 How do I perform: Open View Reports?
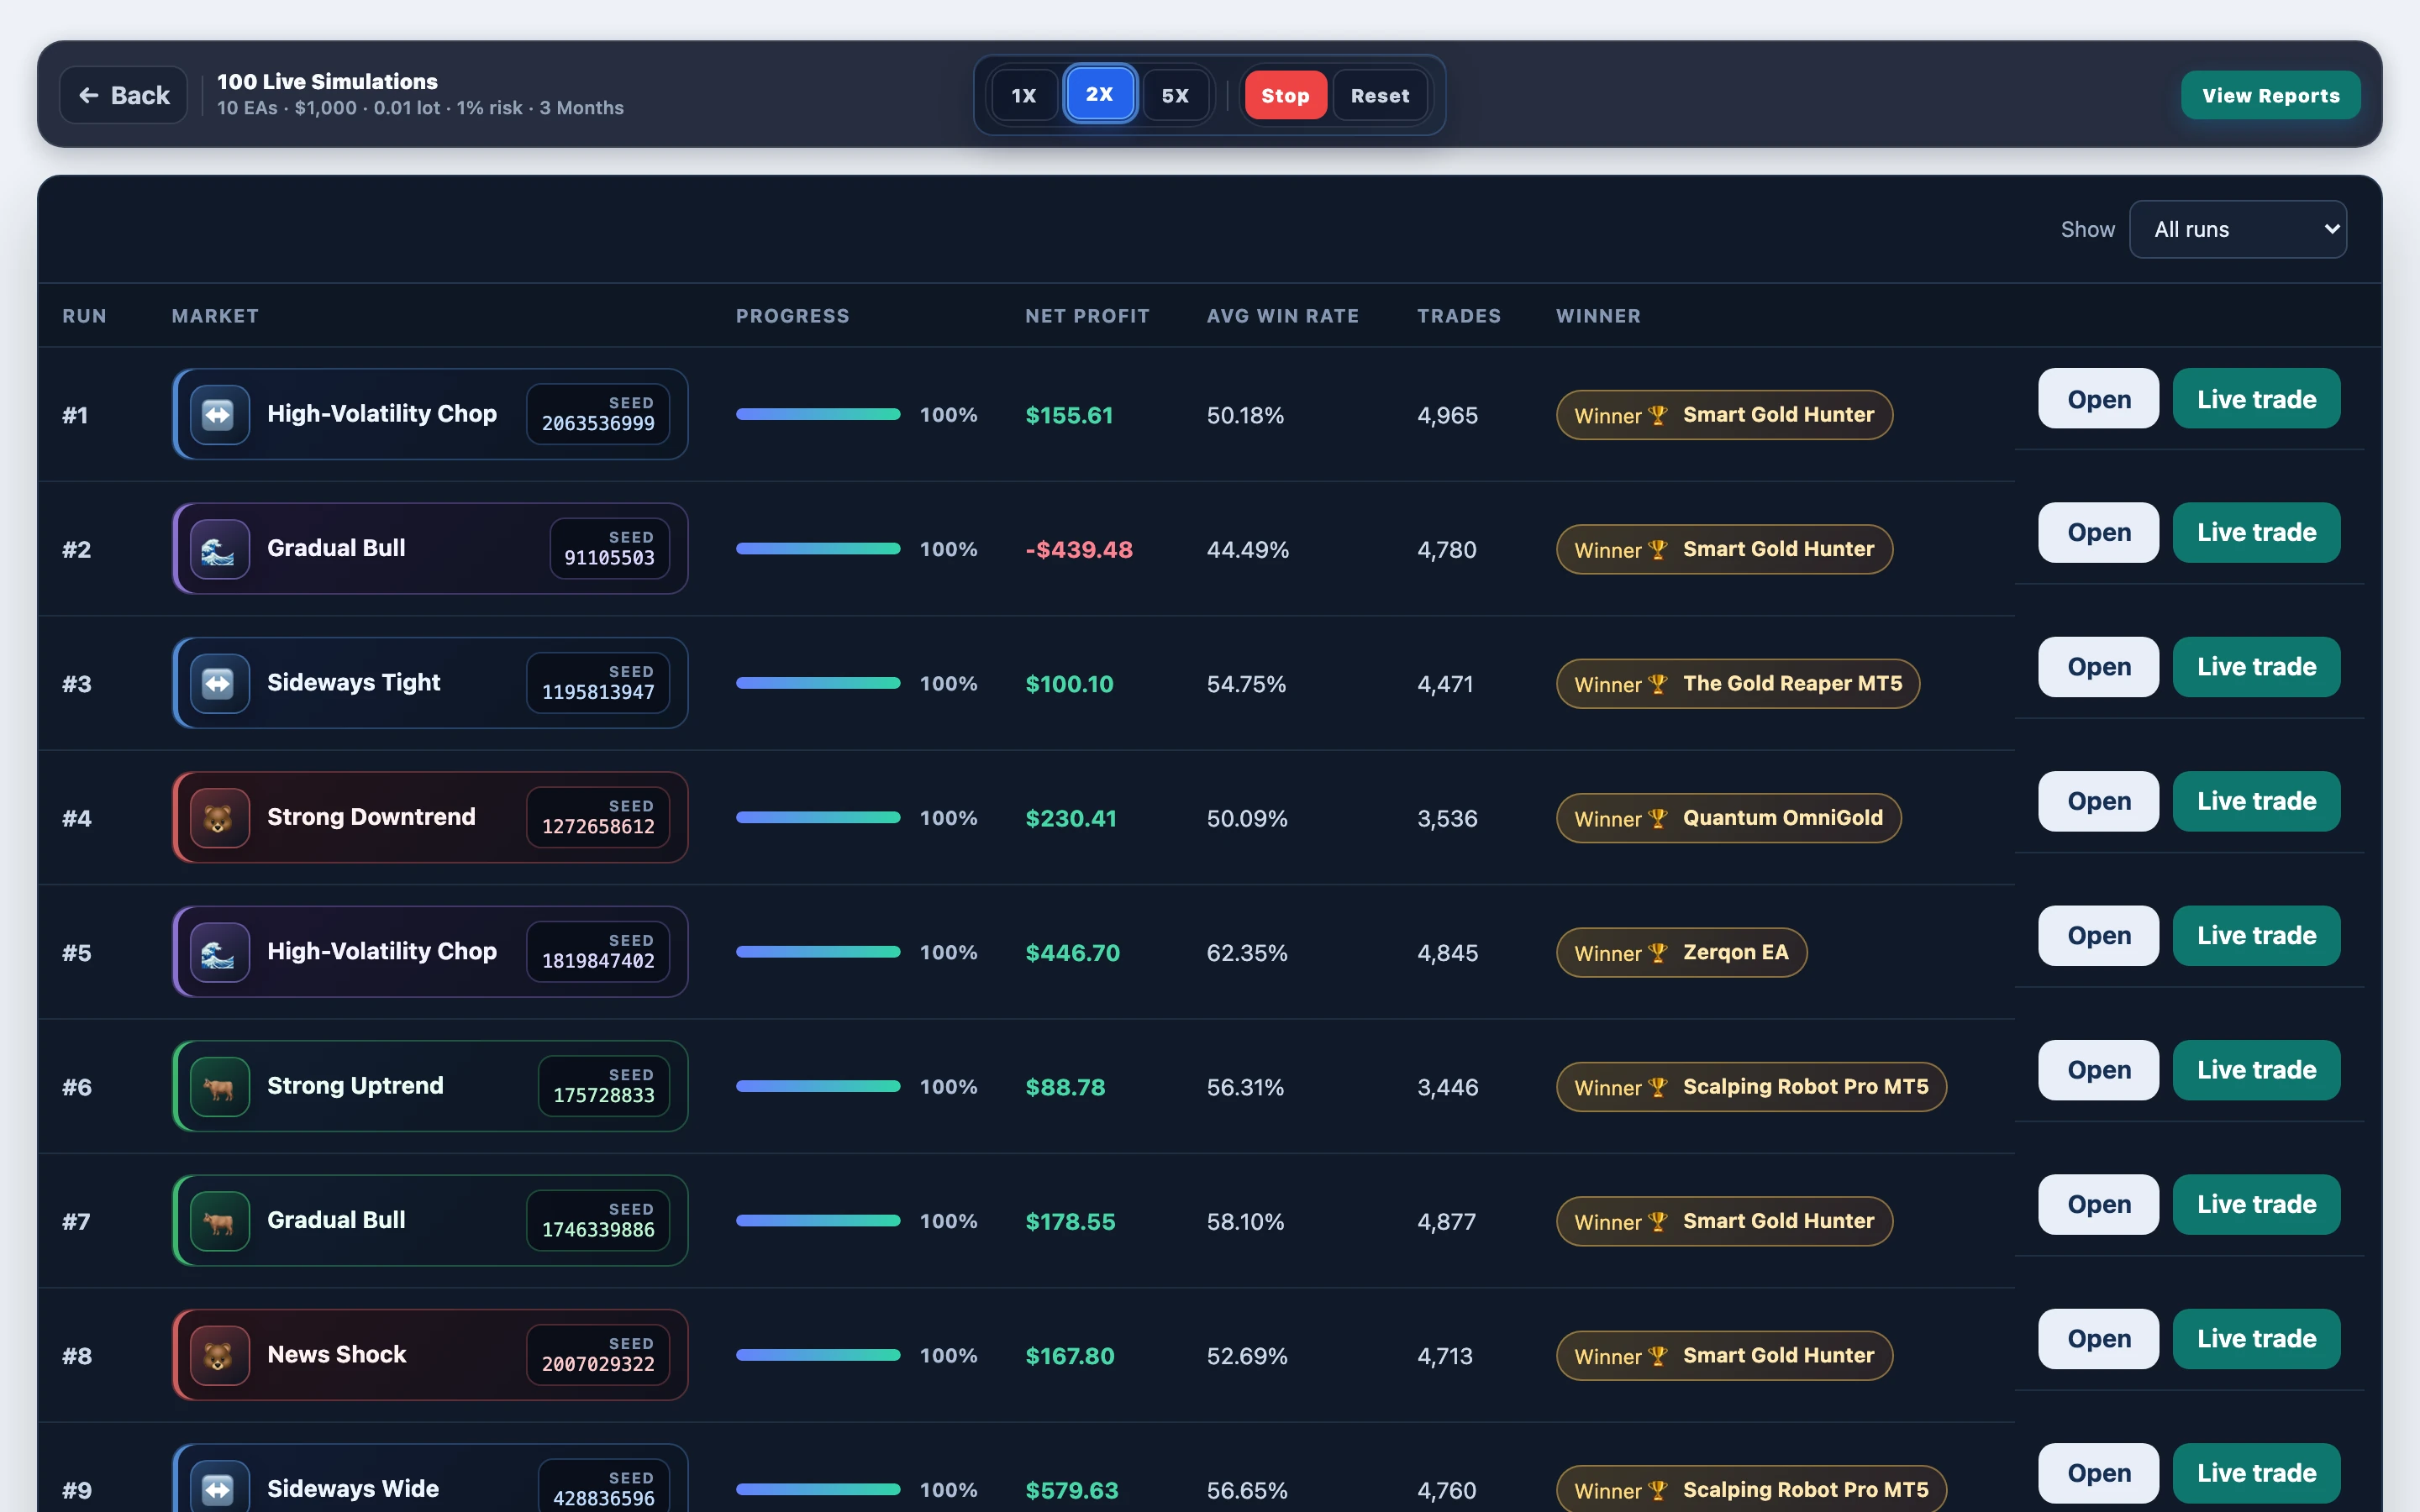[x=2270, y=95]
